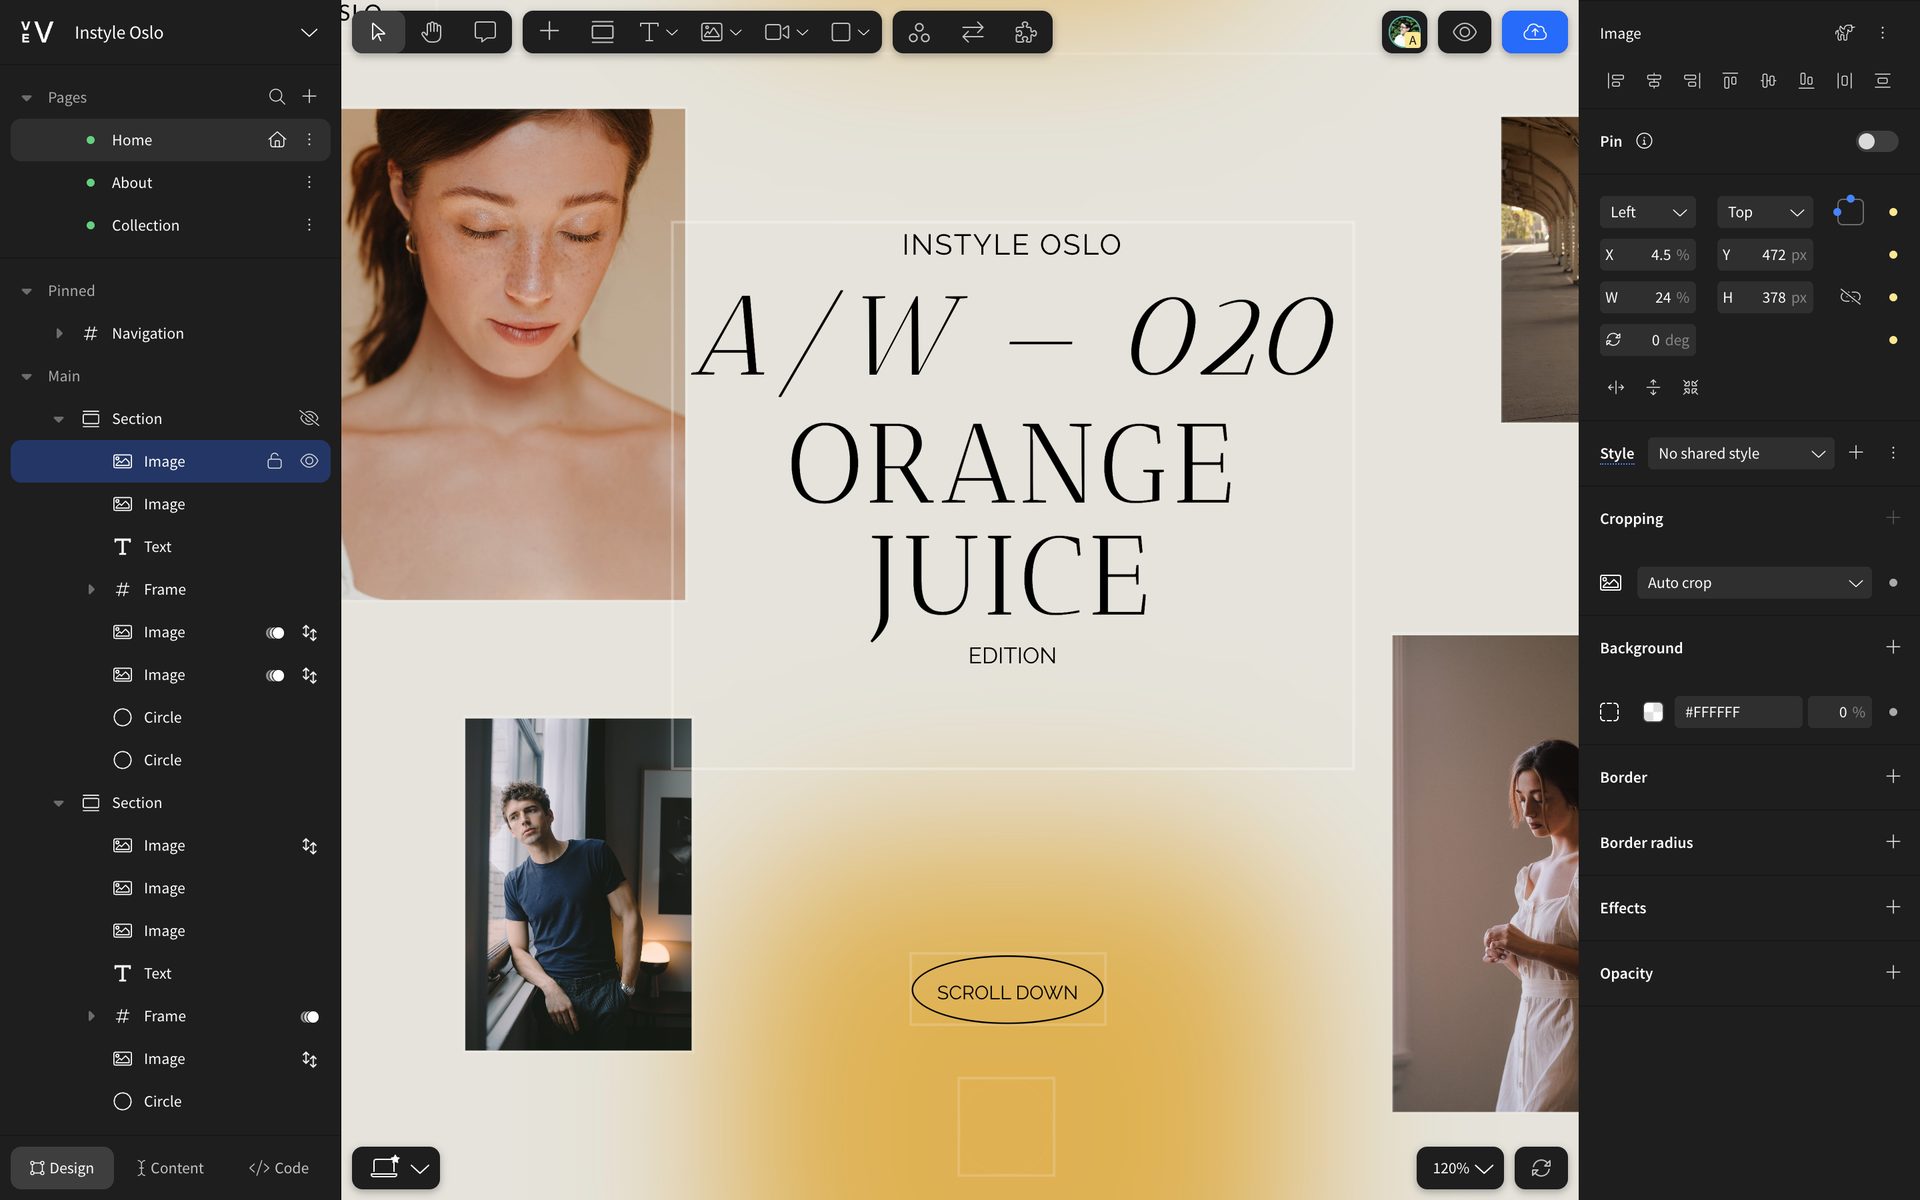Select the pointer tool in toolbar
Image resolution: width=1920 pixels, height=1200 pixels.
pyautogui.click(x=378, y=32)
